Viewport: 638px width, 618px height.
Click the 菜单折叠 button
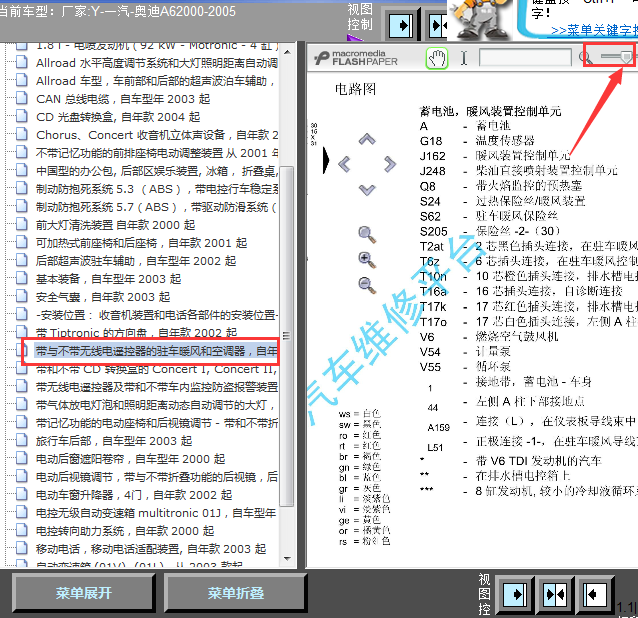236,593
